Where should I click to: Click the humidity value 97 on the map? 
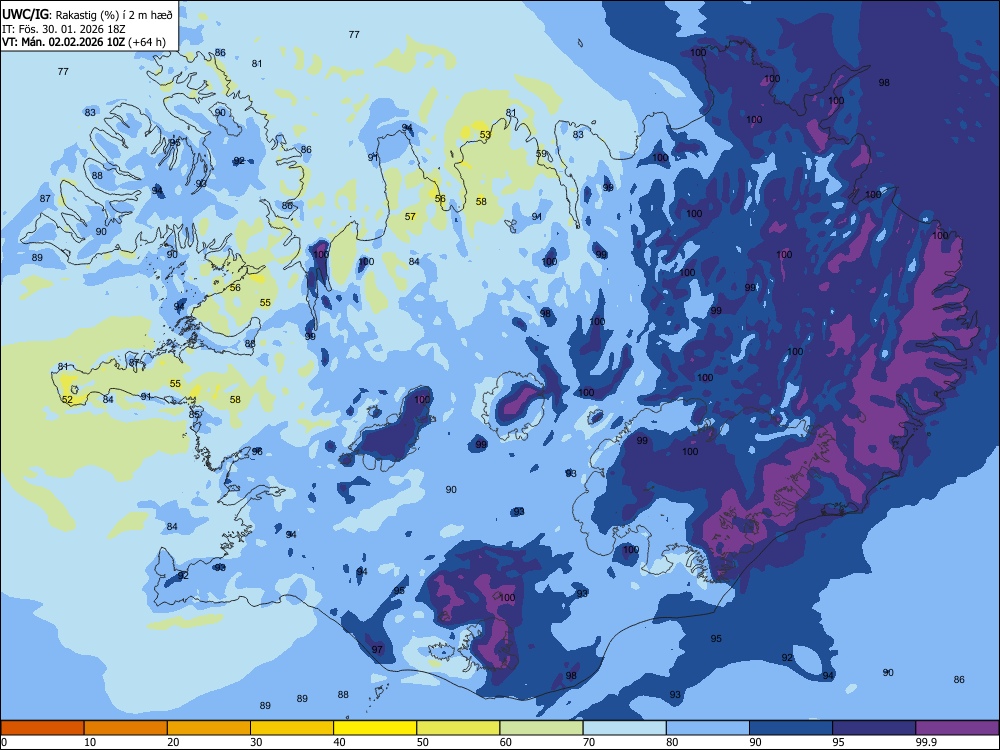tap(377, 650)
